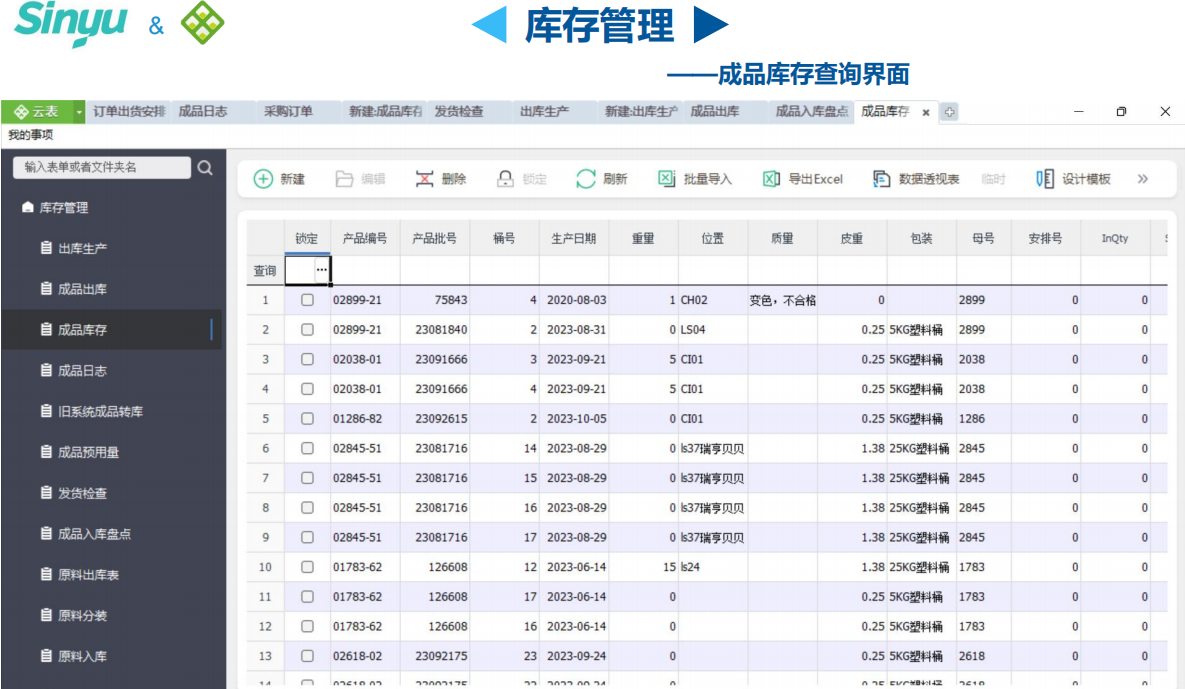Open the query cell ellipsis button
The height and width of the screenshot is (689, 1185).
tap(322, 270)
